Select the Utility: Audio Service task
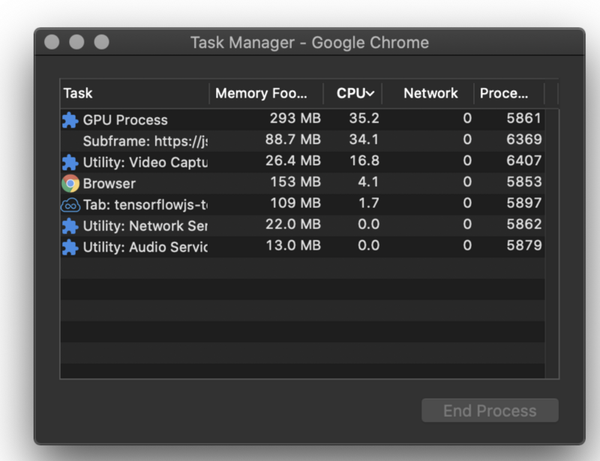 coord(145,247)
